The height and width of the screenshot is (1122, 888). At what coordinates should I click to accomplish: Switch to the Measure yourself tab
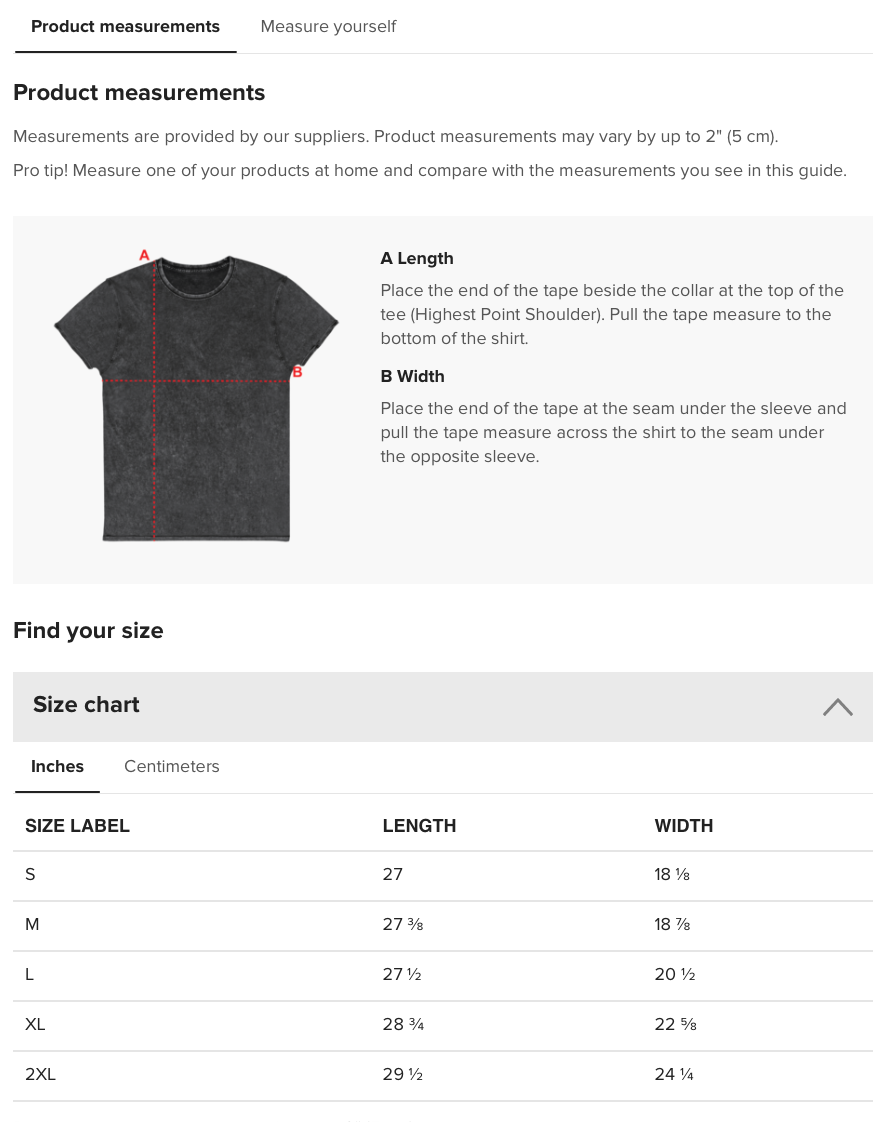point(328,27)
